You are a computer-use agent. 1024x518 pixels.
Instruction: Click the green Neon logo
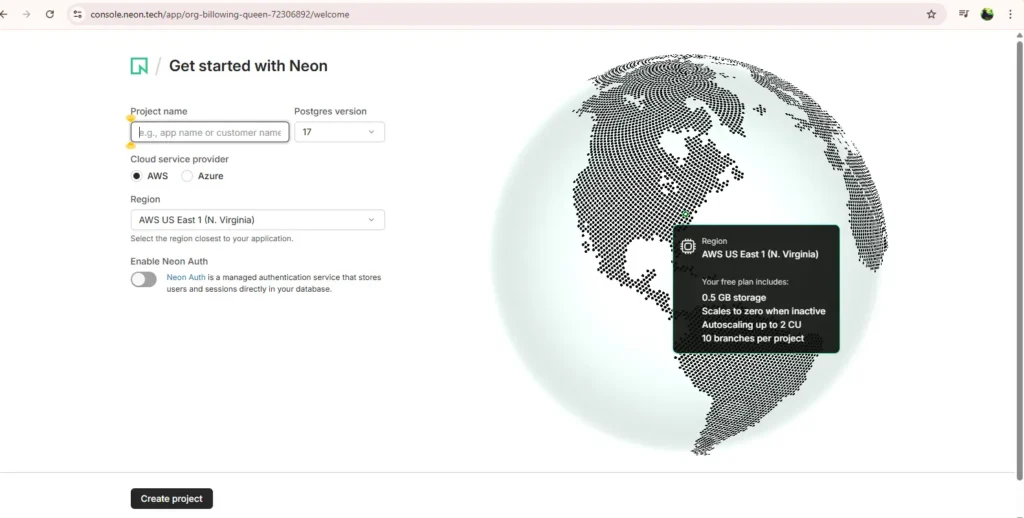pos(139,66)
